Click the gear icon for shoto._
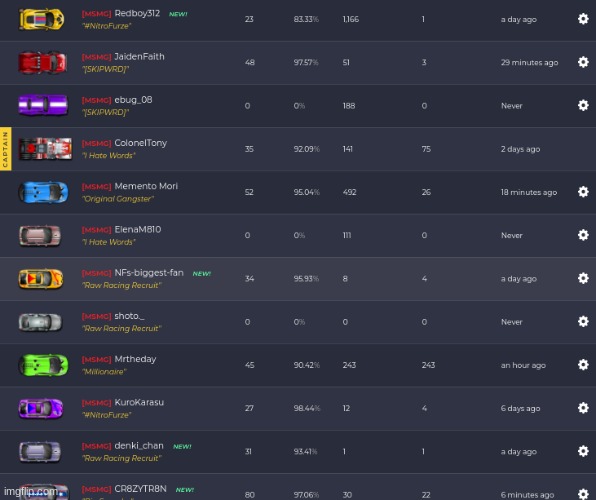The height and width of the screenshot is (500, 596). pyautogui.click(x=583, y=321)
